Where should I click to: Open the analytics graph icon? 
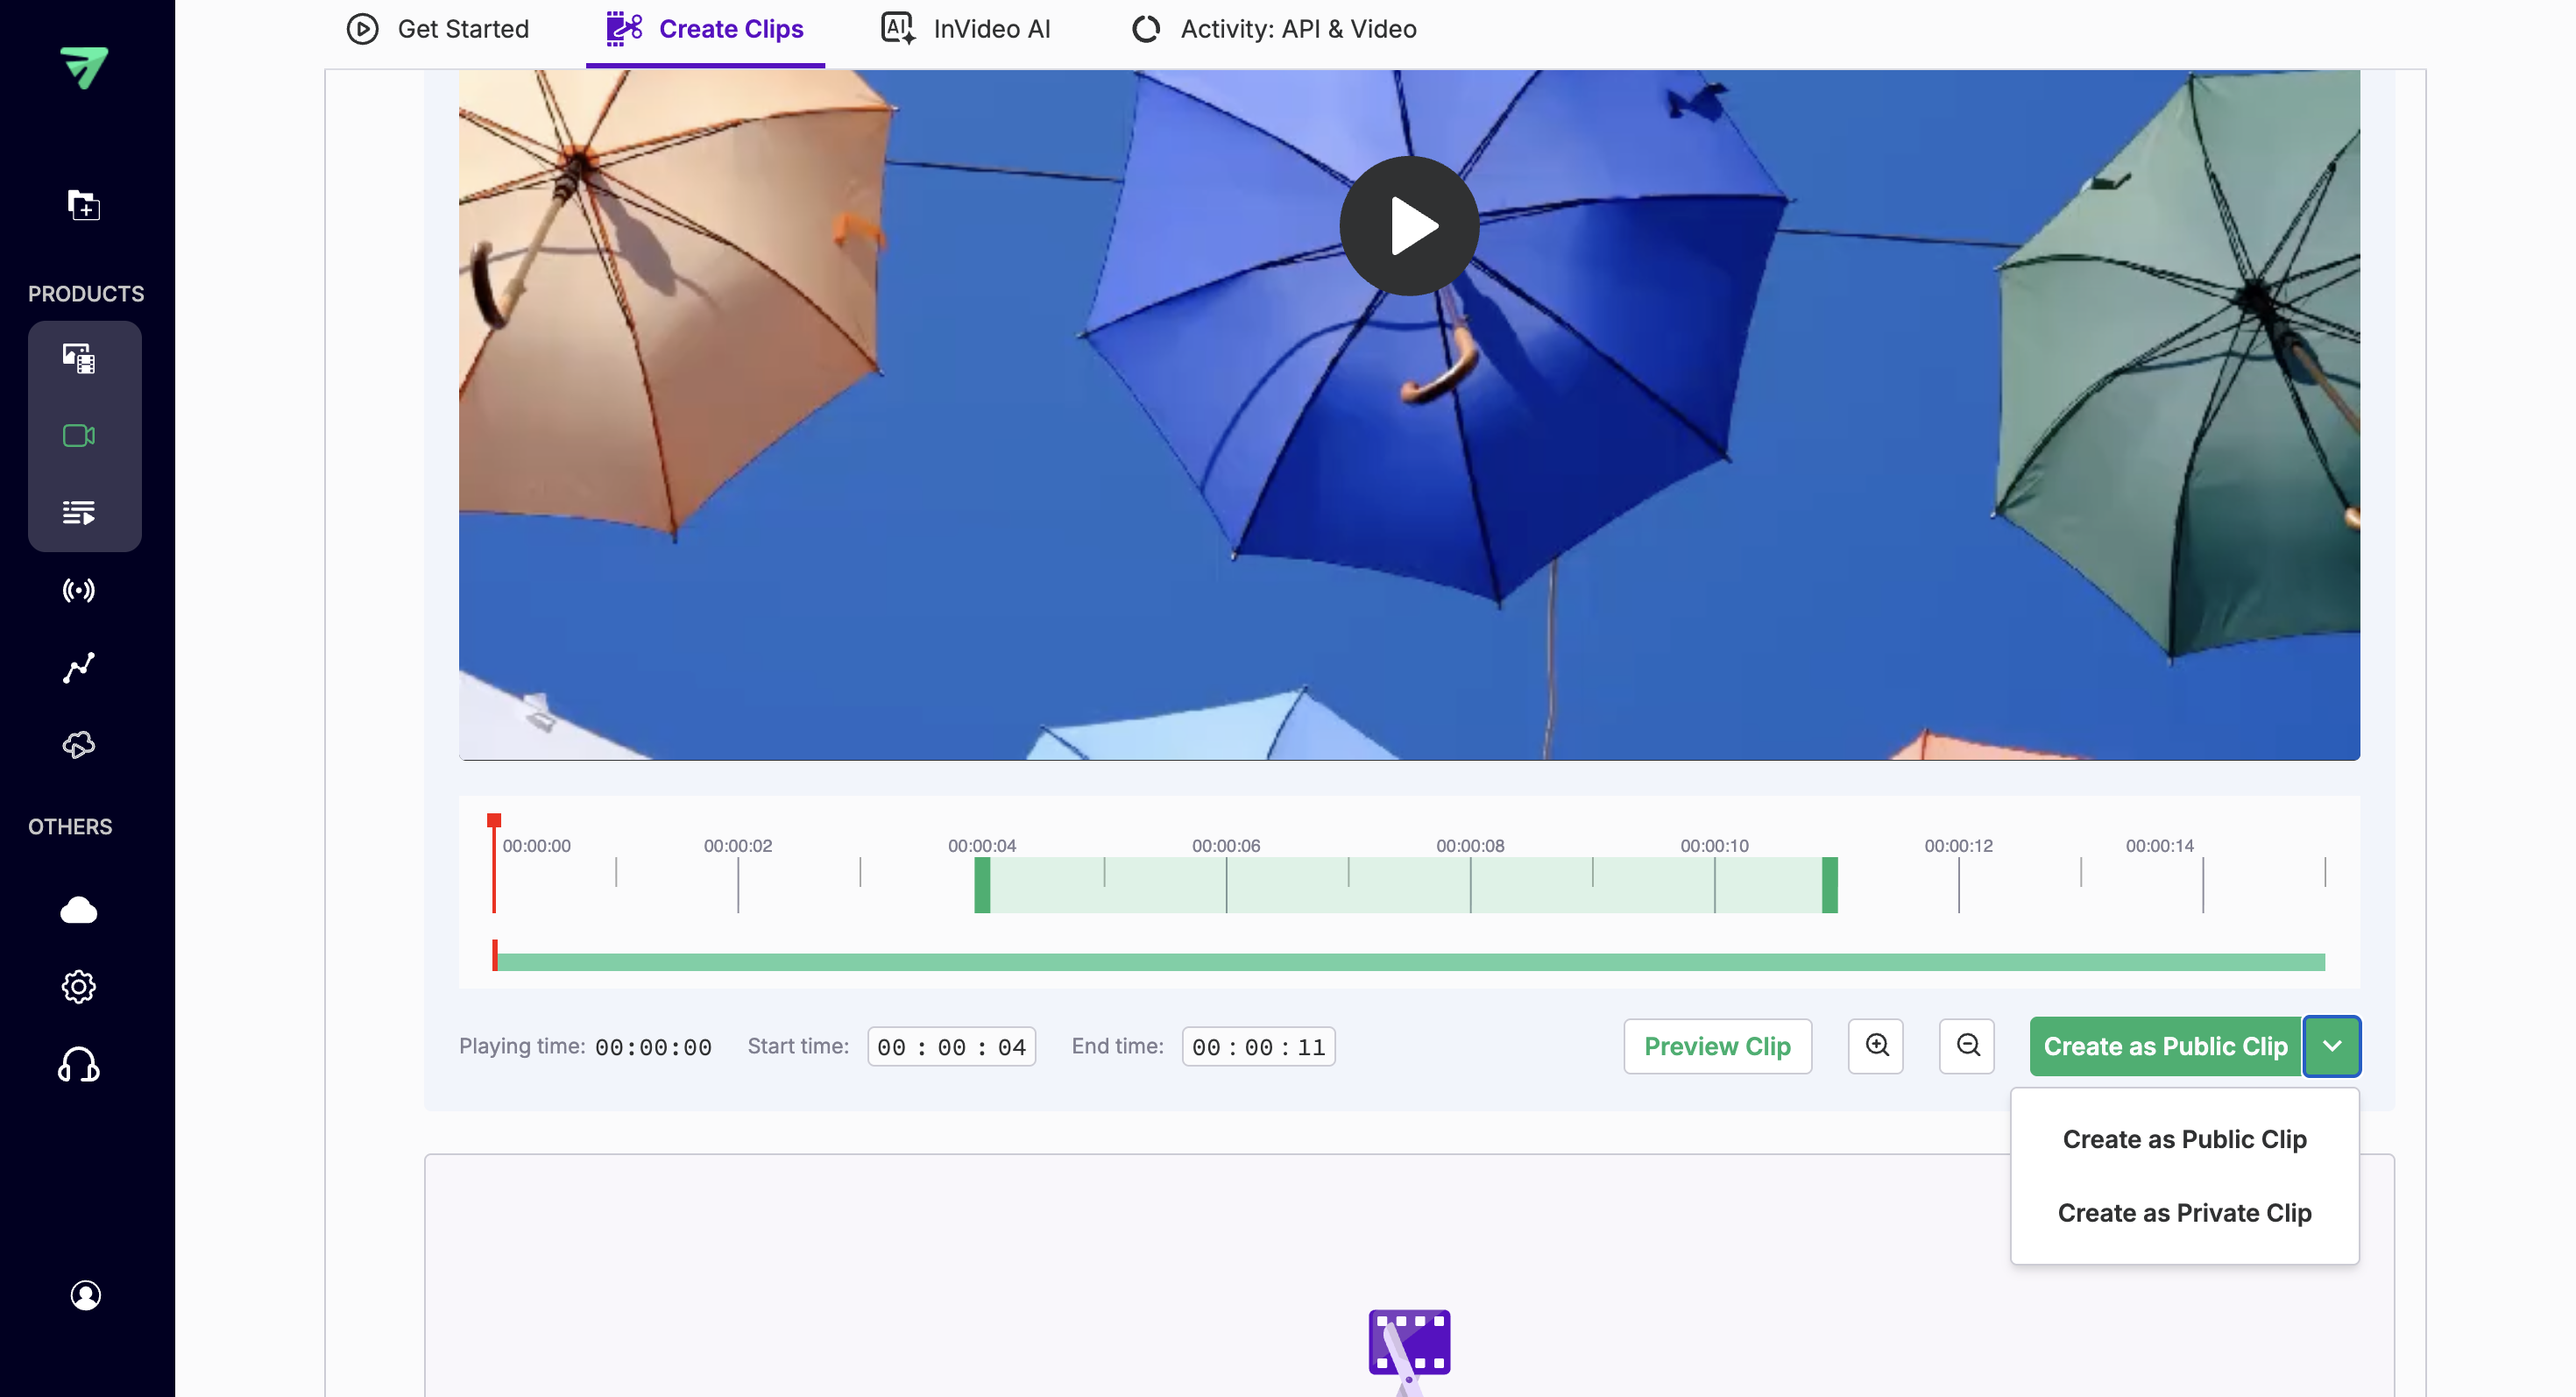coord(79,668)
